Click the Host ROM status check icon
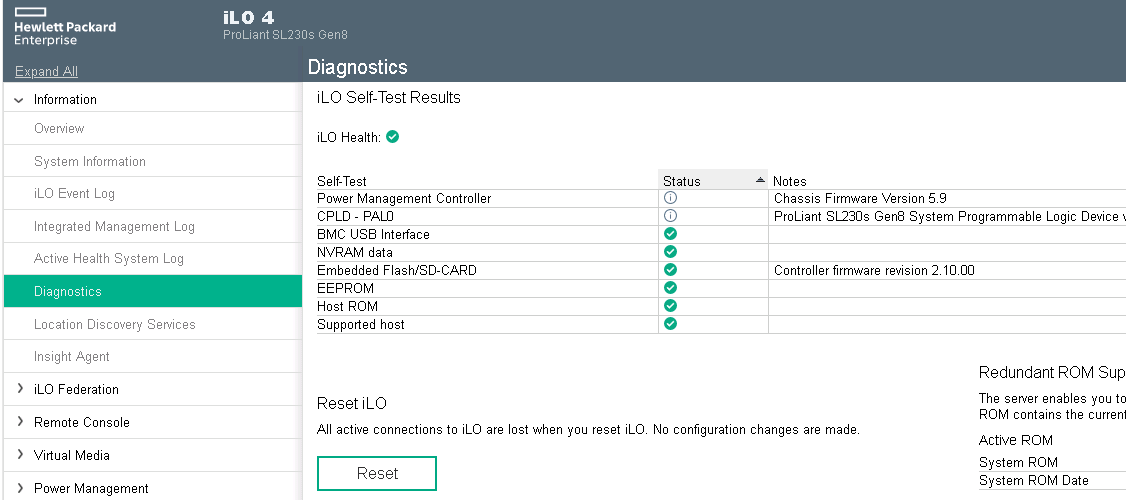1126x500 pixels. click(x=671, y=306)
